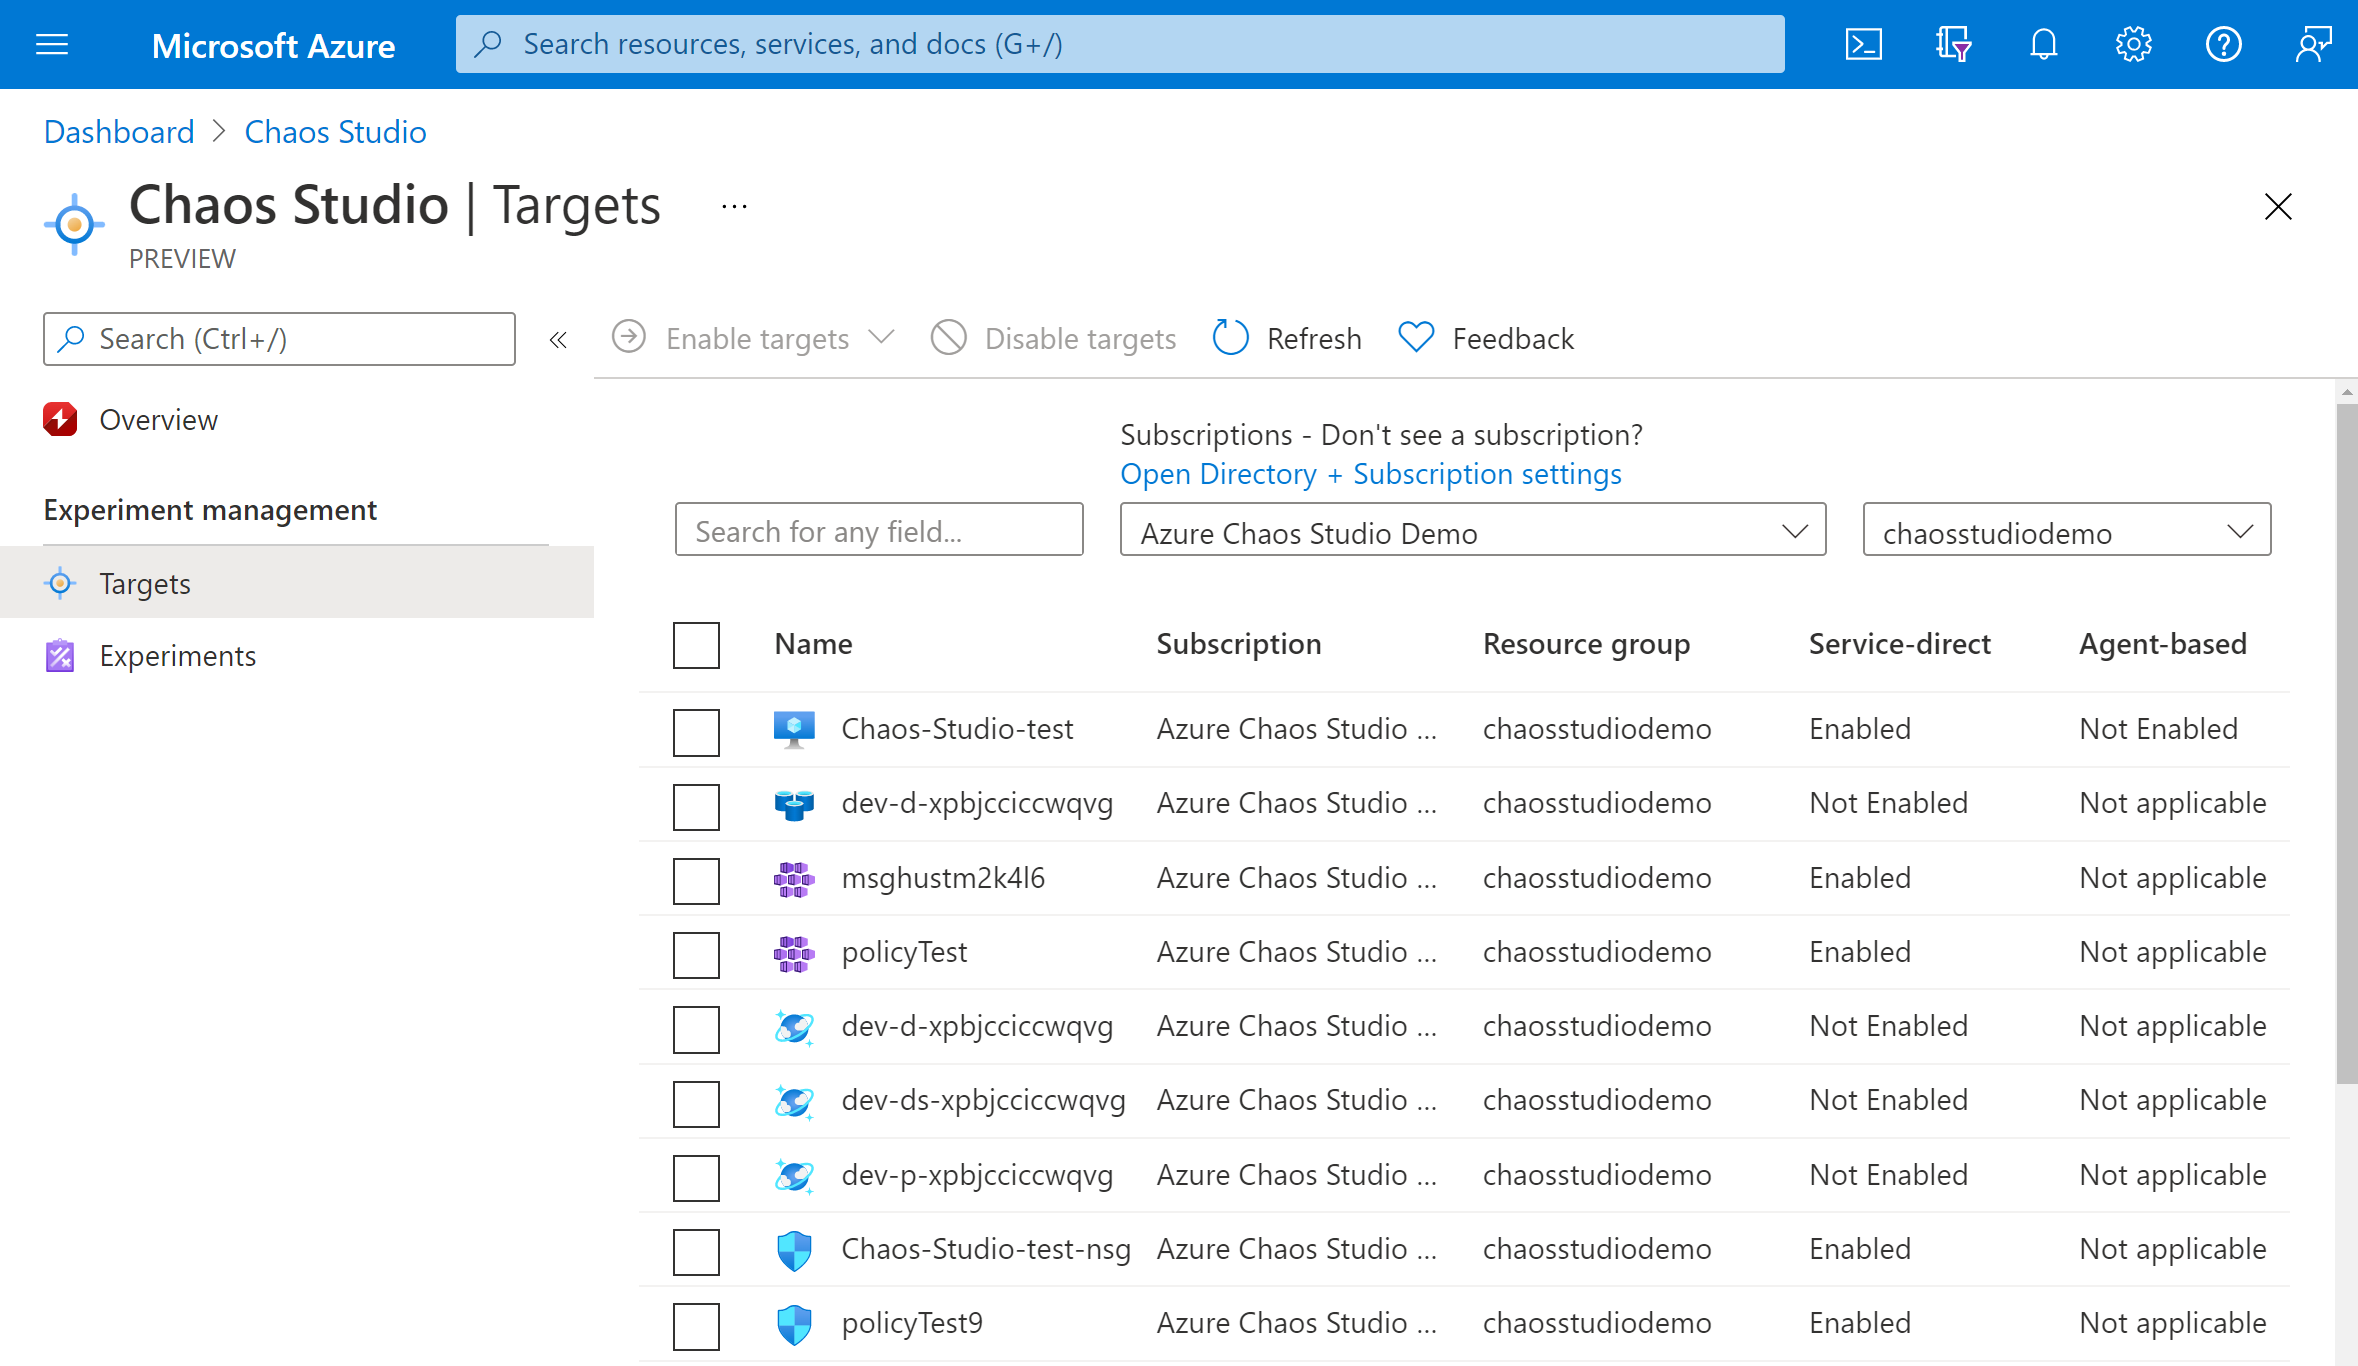Click the Refresh icon
The height and width of the screenshot is (1366, 2358).
coord(1229,338)
